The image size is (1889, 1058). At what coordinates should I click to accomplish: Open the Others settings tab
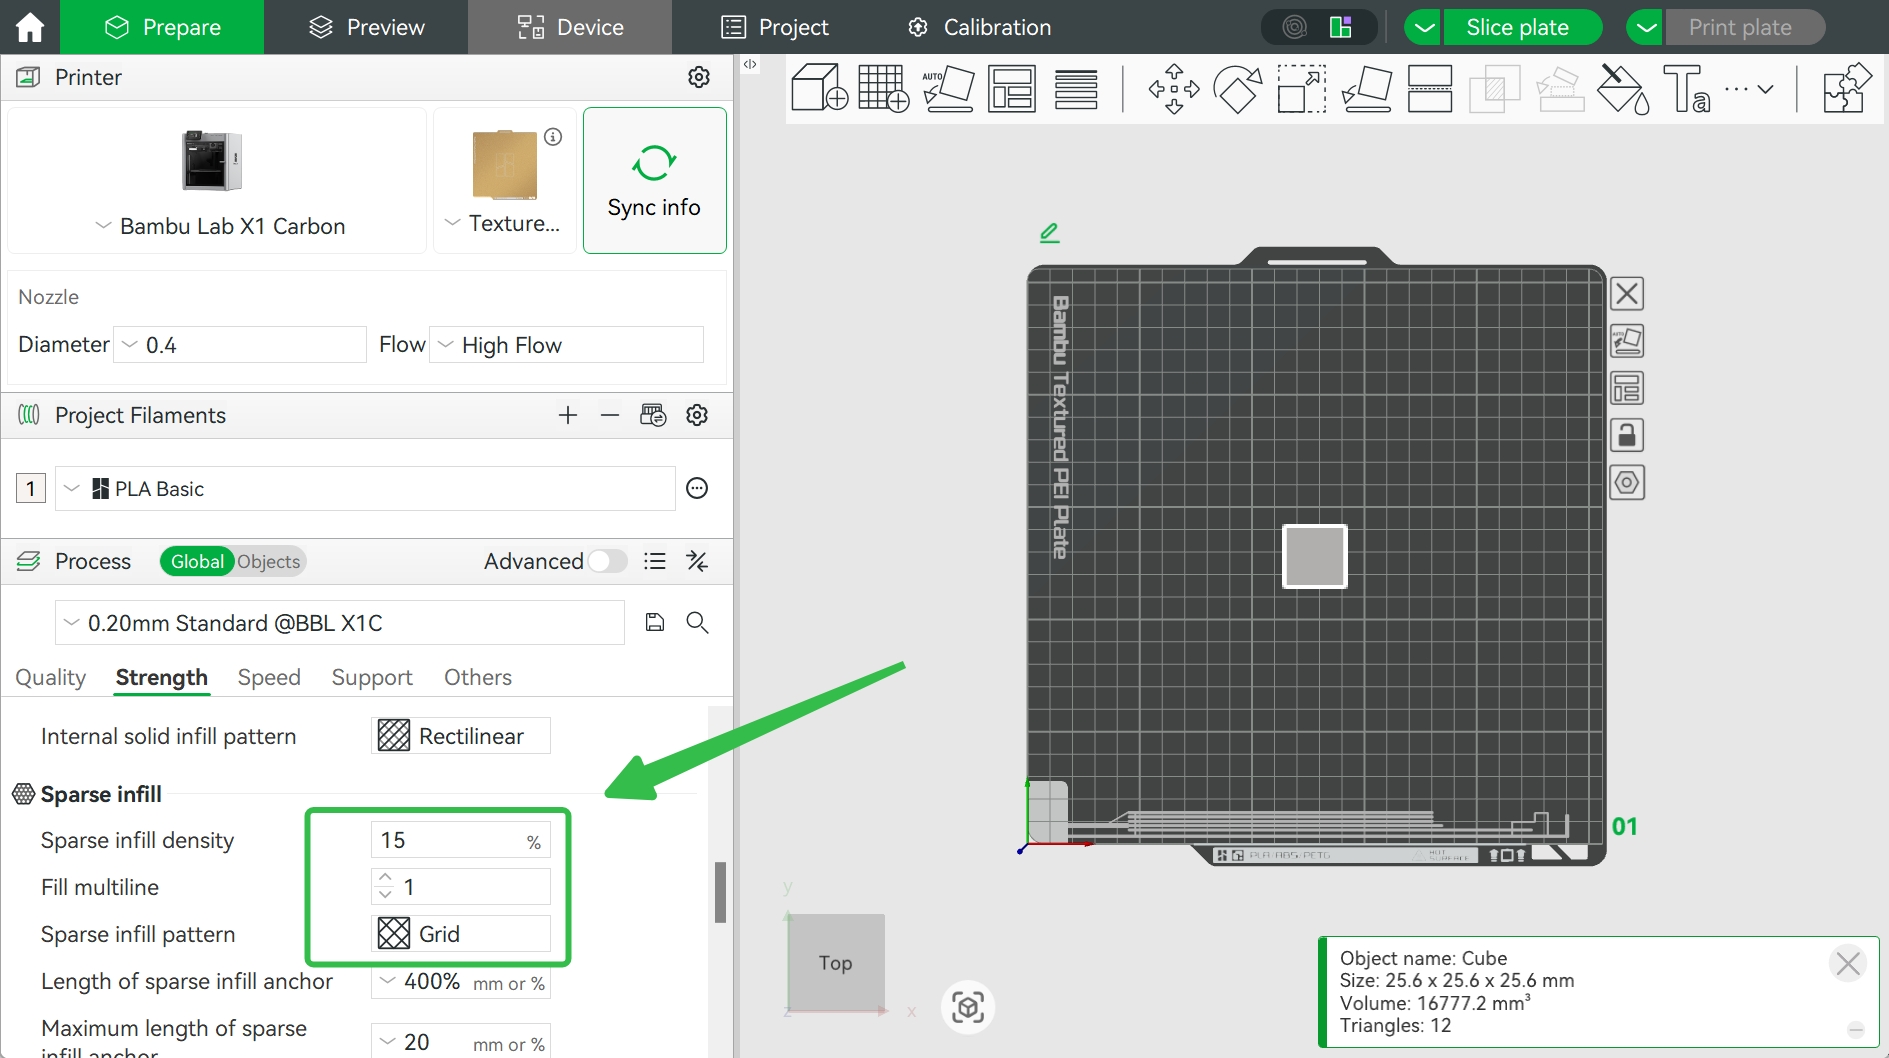click(478, 677)
